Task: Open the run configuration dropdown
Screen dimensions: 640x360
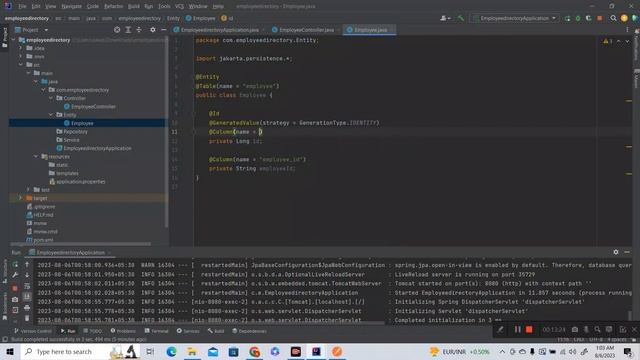Action: 514,18
